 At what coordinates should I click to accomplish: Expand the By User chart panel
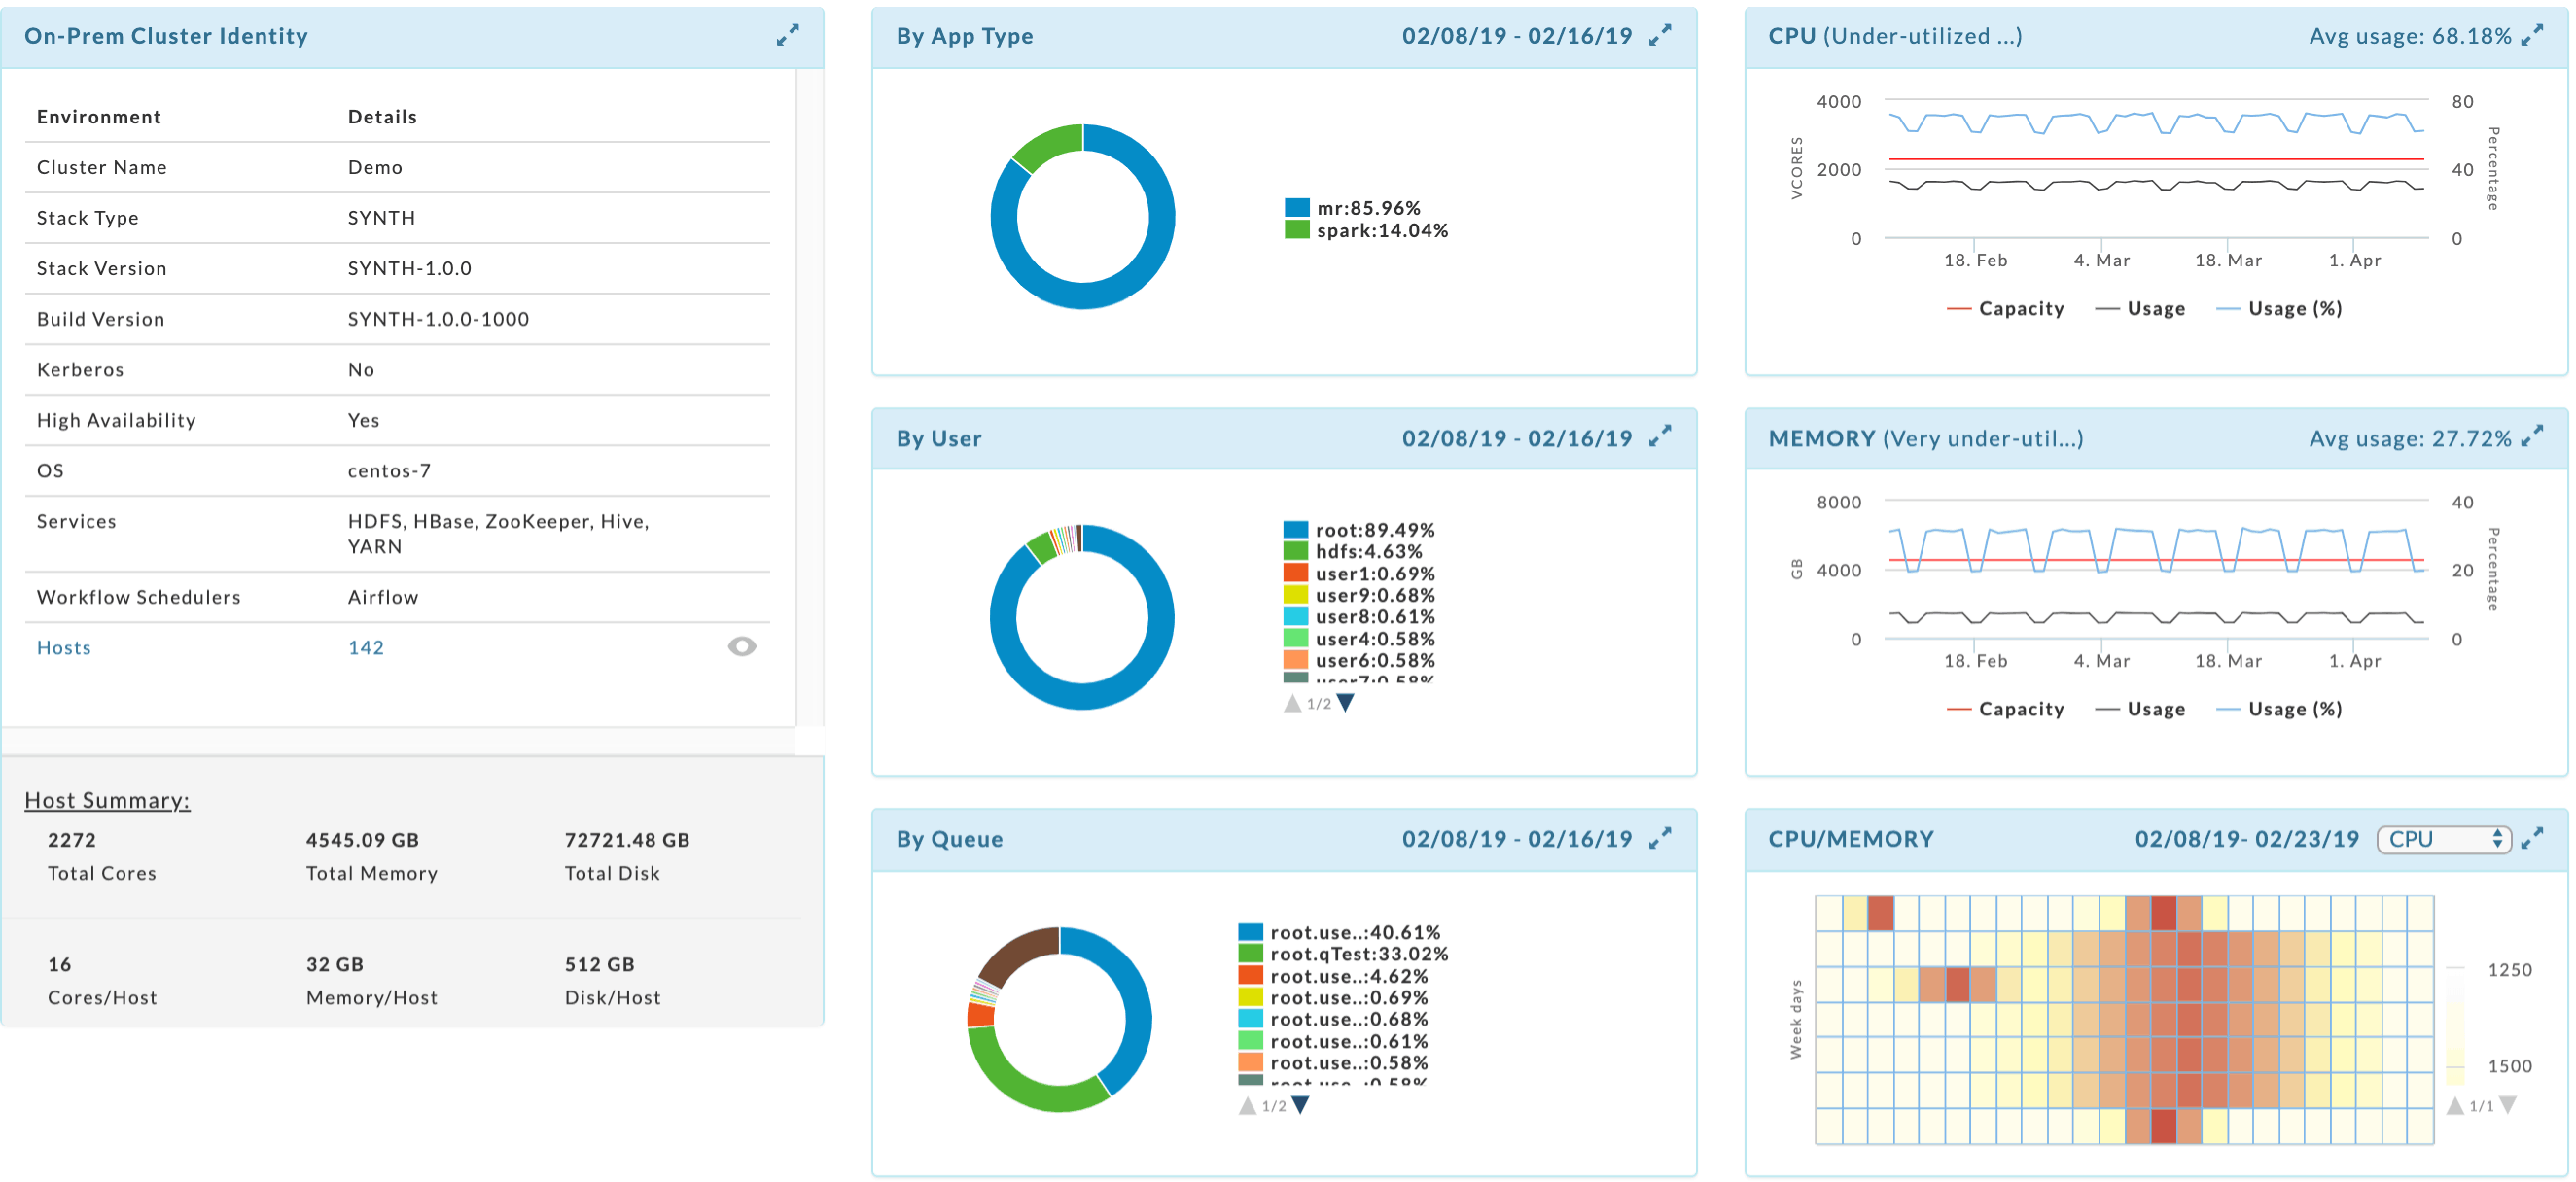point(1659,436)
